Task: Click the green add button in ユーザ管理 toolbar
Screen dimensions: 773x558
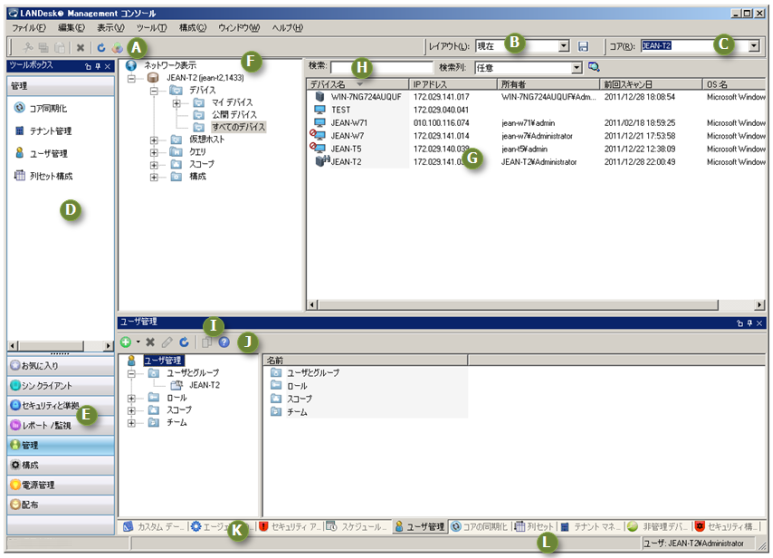Action: (x=126, y=342)
